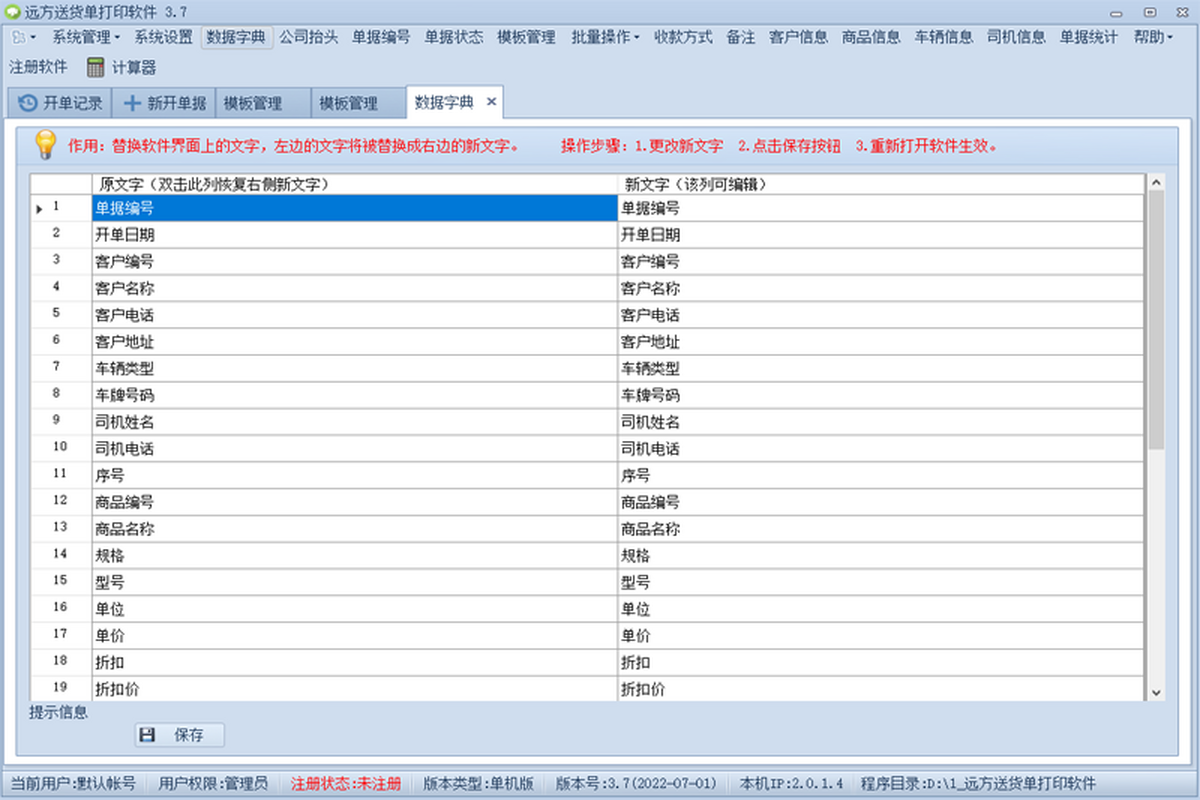Select original text cell 车辆类型
Screen dimensions: 1200x800
[355, 369]
